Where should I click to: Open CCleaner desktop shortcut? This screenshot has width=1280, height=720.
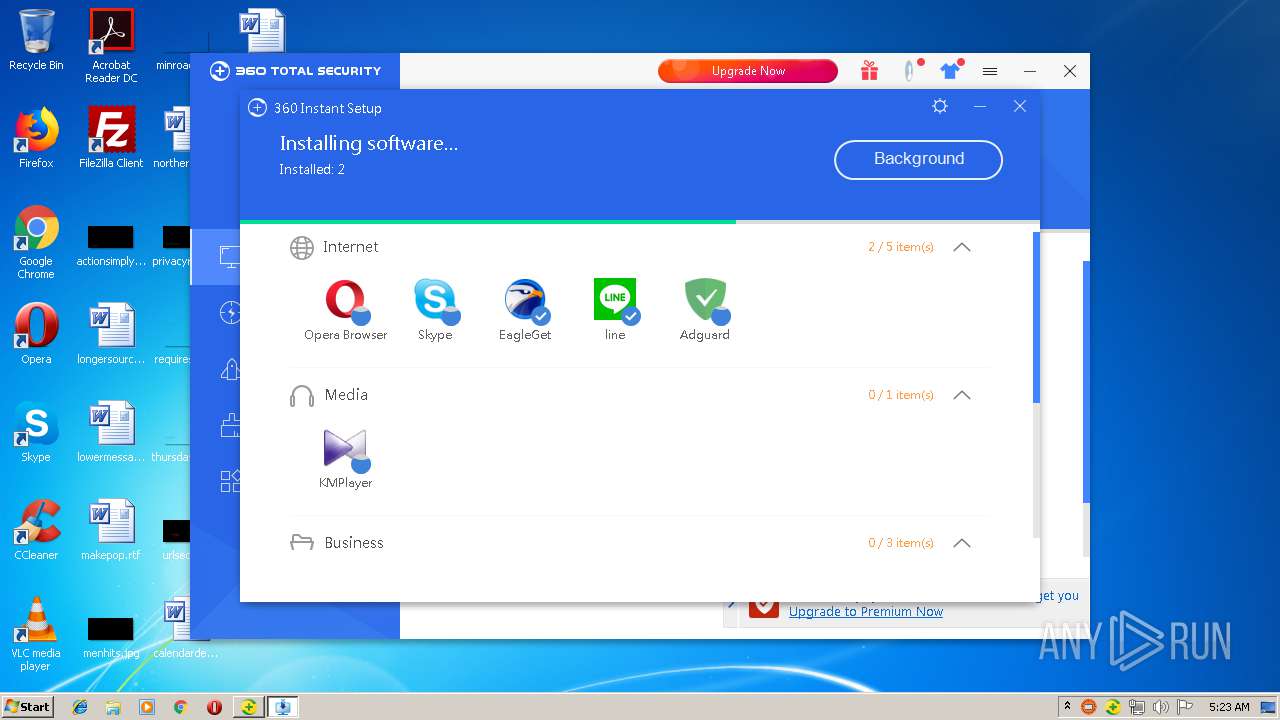36,530
